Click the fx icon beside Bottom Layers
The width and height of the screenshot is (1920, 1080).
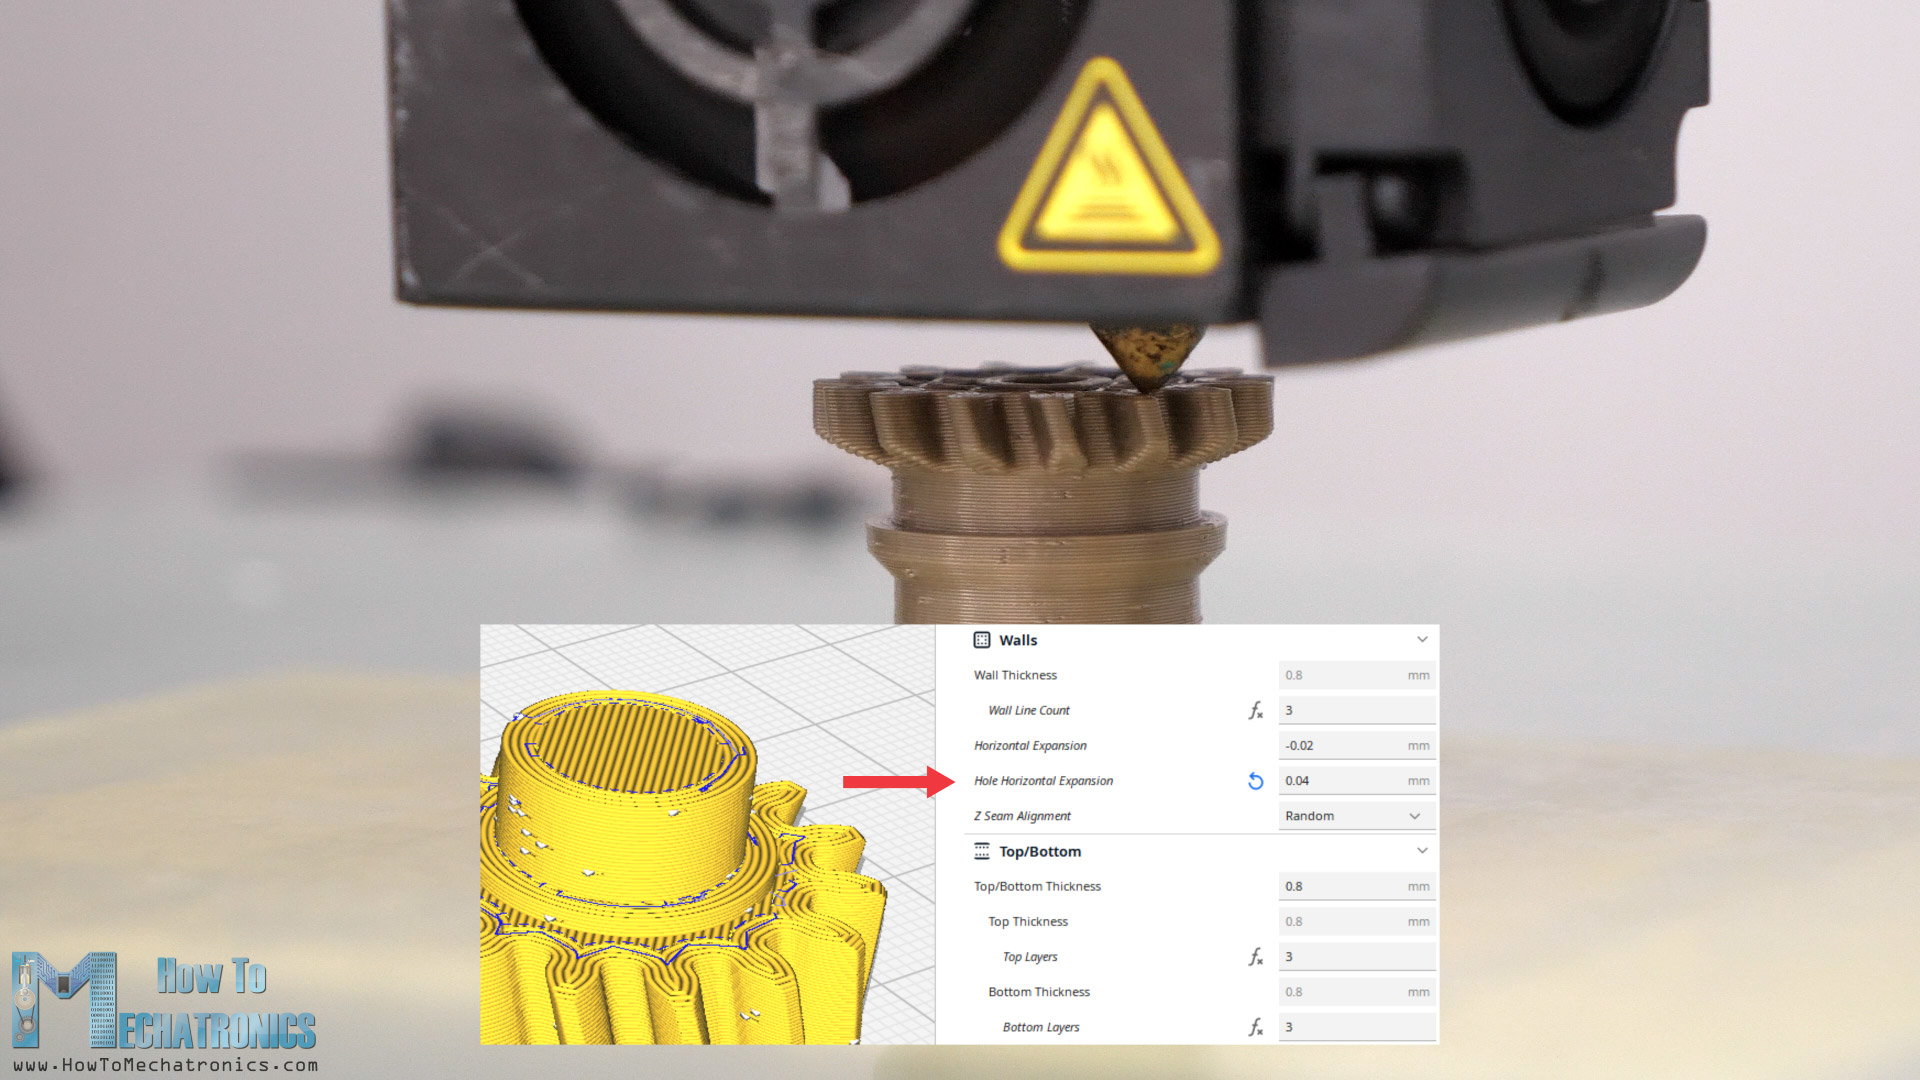tap(1255, 1027)
